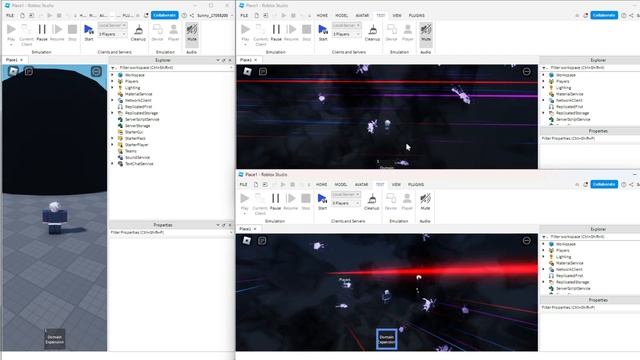Click Start icon in top-right window
The height and width of the screenshot is (360, 640).
click(323, 32)
